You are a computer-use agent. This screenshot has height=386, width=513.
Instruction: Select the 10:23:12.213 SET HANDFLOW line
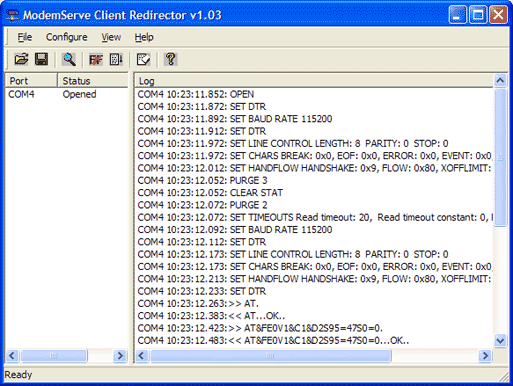pyautogui.click(x=314, y=279)
